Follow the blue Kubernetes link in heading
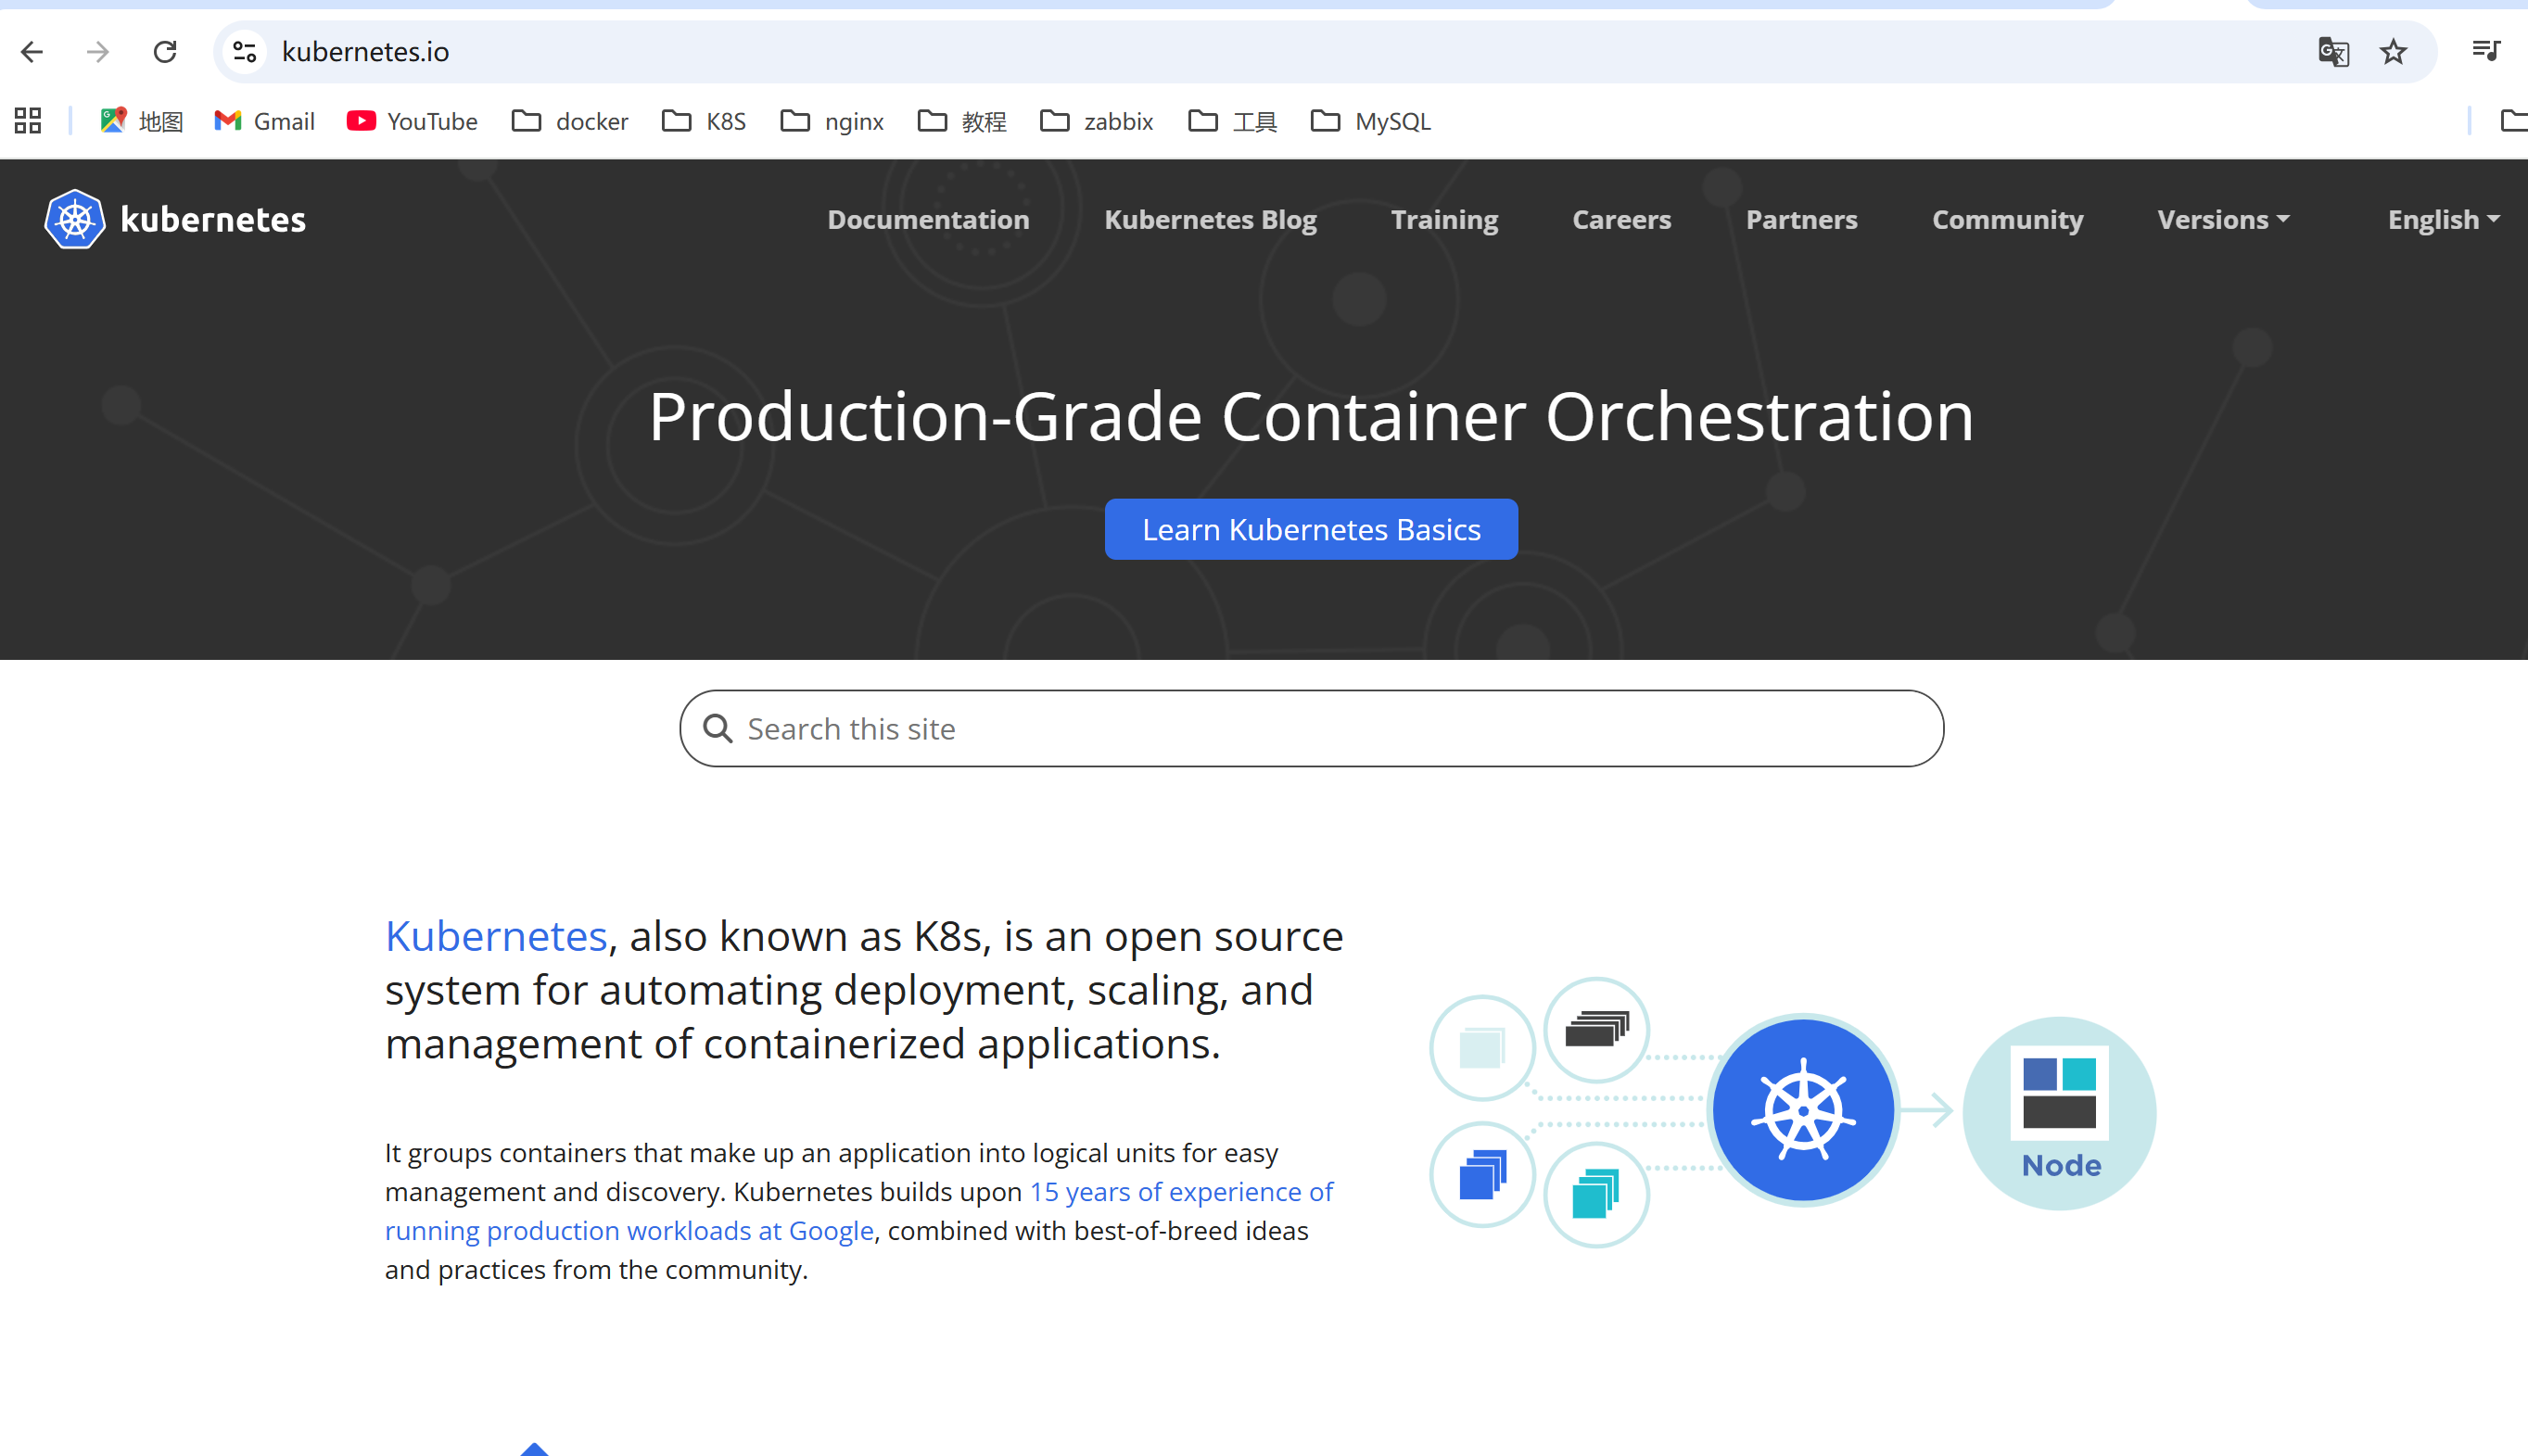Image resolution: width=2528 pixels, height=1456 pixels. click(x=496, y=936)
